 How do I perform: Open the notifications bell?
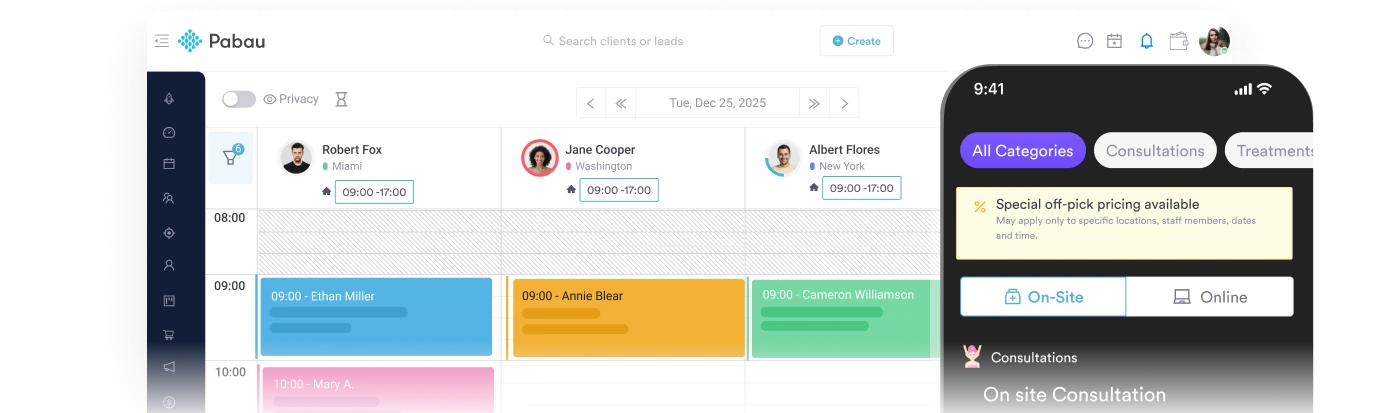pyautogui.click(x=1147, y=41)
